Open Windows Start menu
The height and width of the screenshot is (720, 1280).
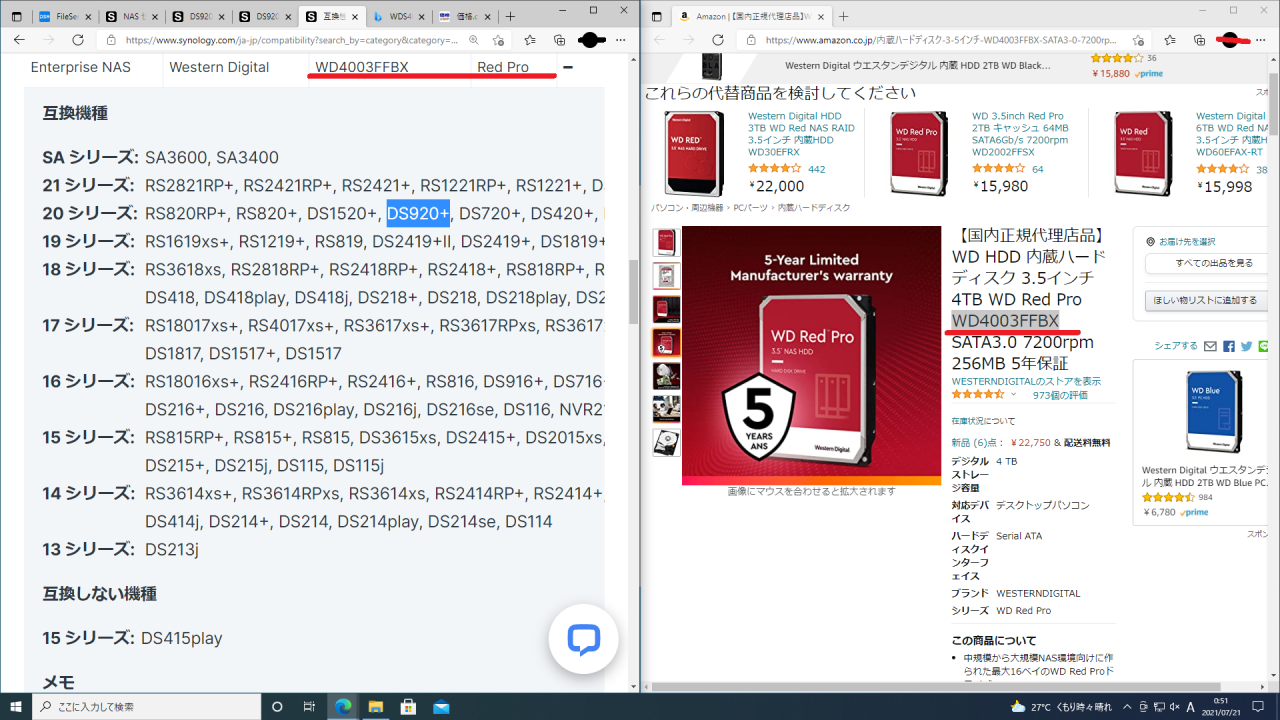16,706
